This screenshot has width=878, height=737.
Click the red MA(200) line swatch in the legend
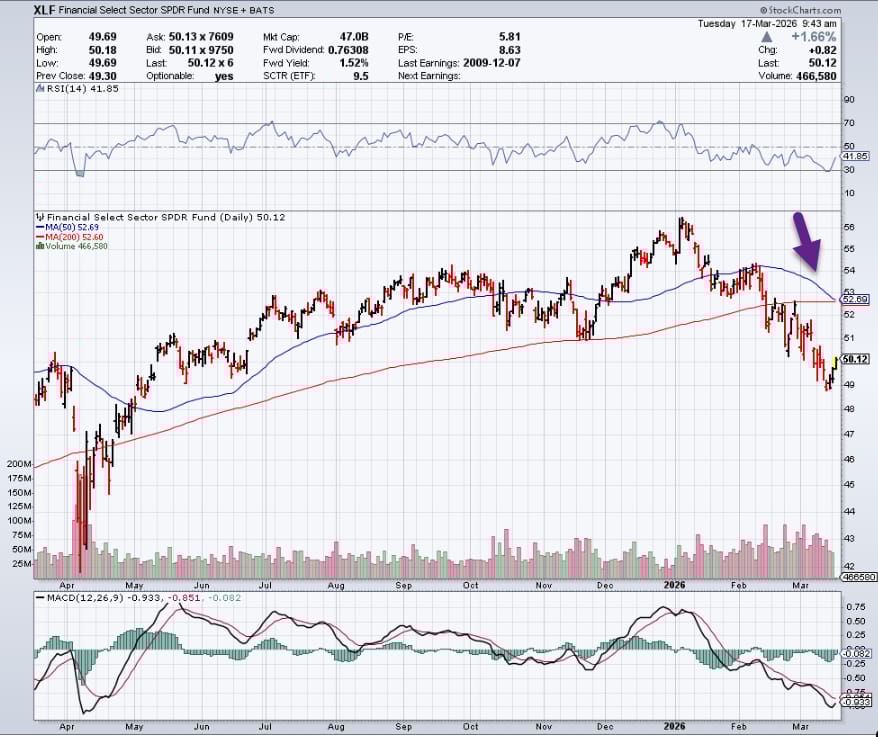pyautogui.click(x=40, y=237)
